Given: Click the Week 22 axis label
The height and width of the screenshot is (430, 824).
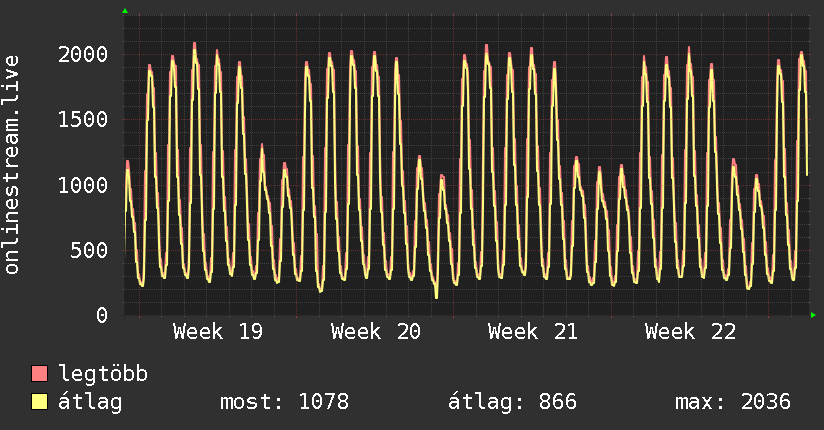Looking at the screenshot, I should point(691,332).
